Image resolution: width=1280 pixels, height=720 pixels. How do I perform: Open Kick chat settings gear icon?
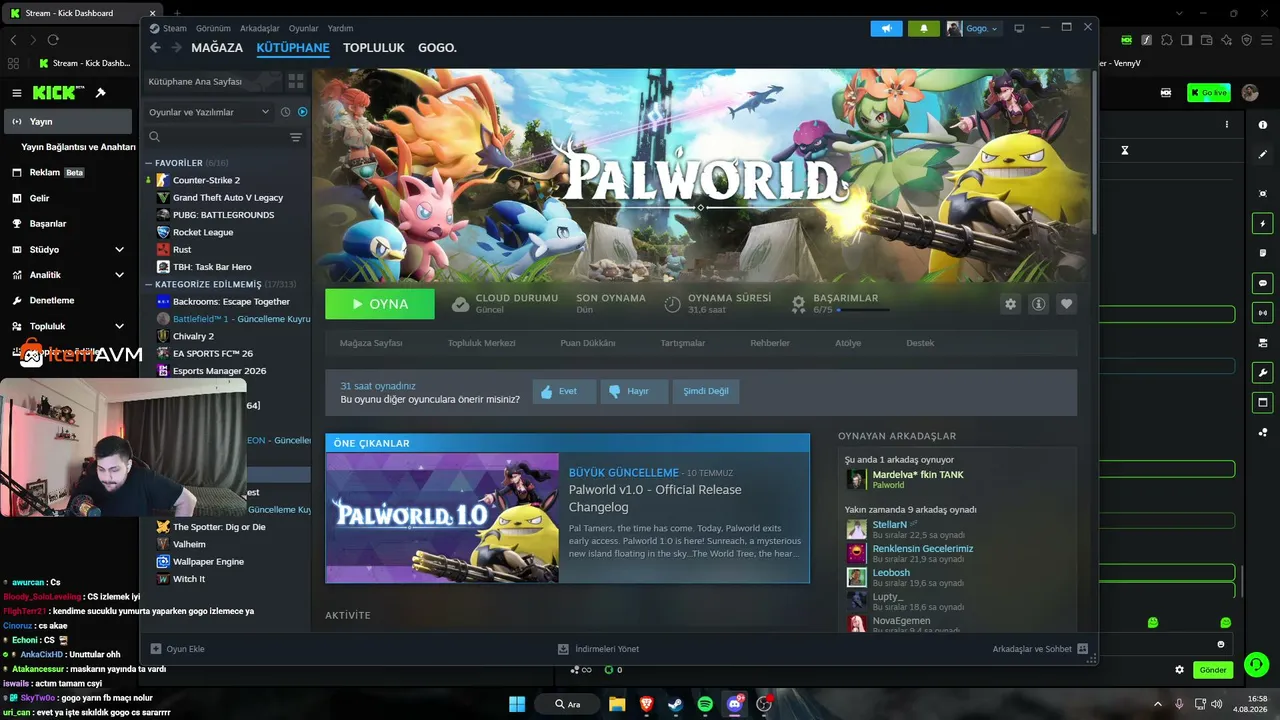(x=1179, y=670)
